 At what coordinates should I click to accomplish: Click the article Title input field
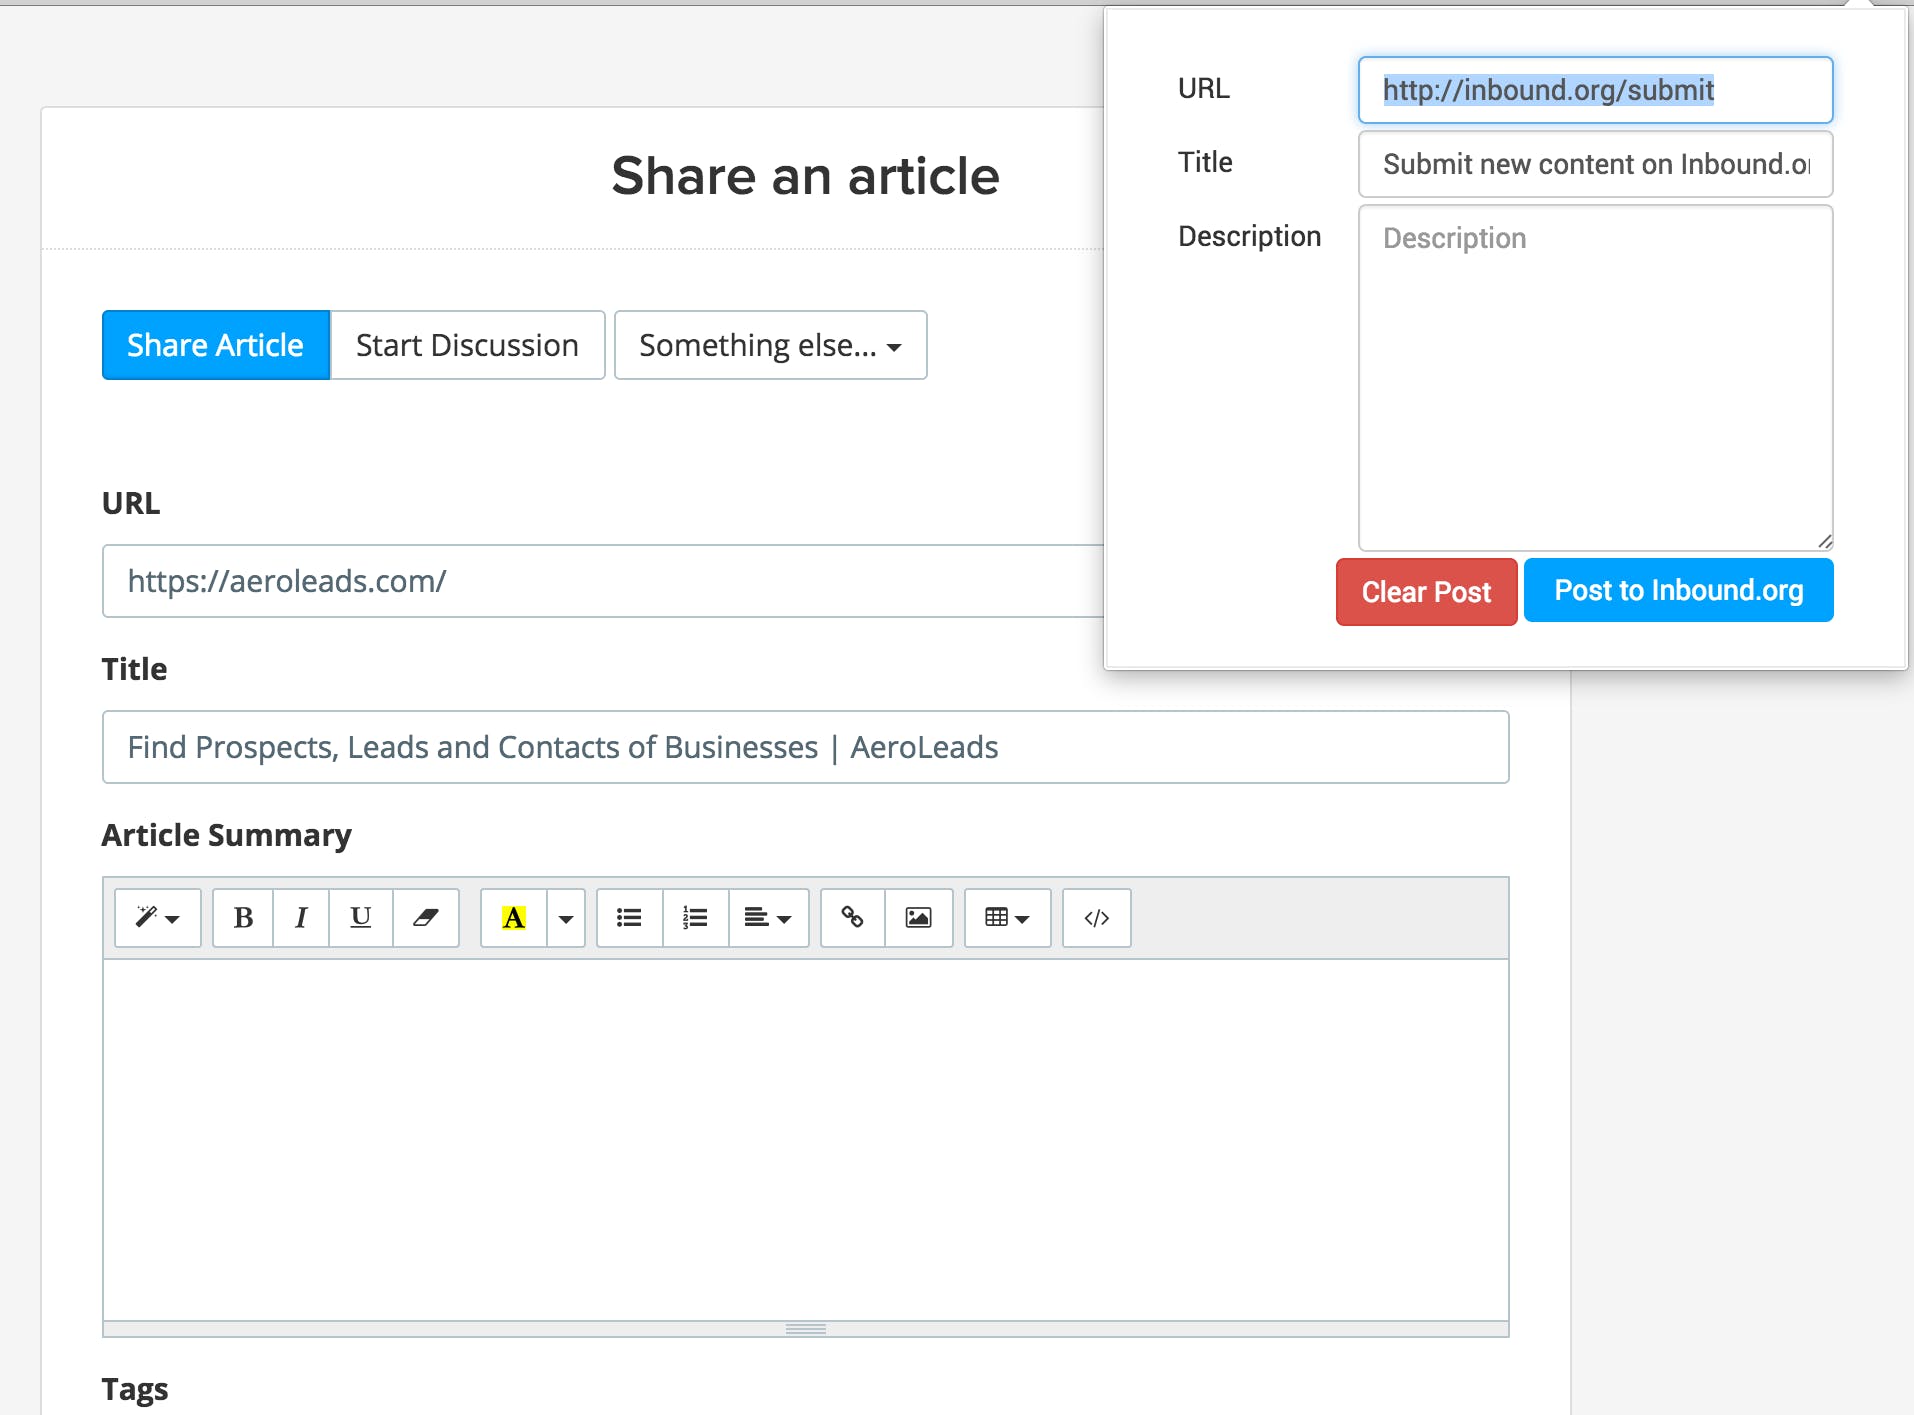pos(806,747)
